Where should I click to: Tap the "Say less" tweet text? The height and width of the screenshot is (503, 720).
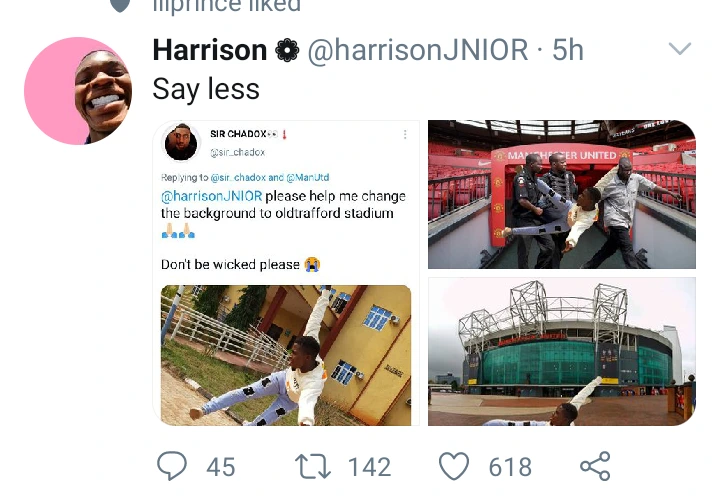[206, 89]
